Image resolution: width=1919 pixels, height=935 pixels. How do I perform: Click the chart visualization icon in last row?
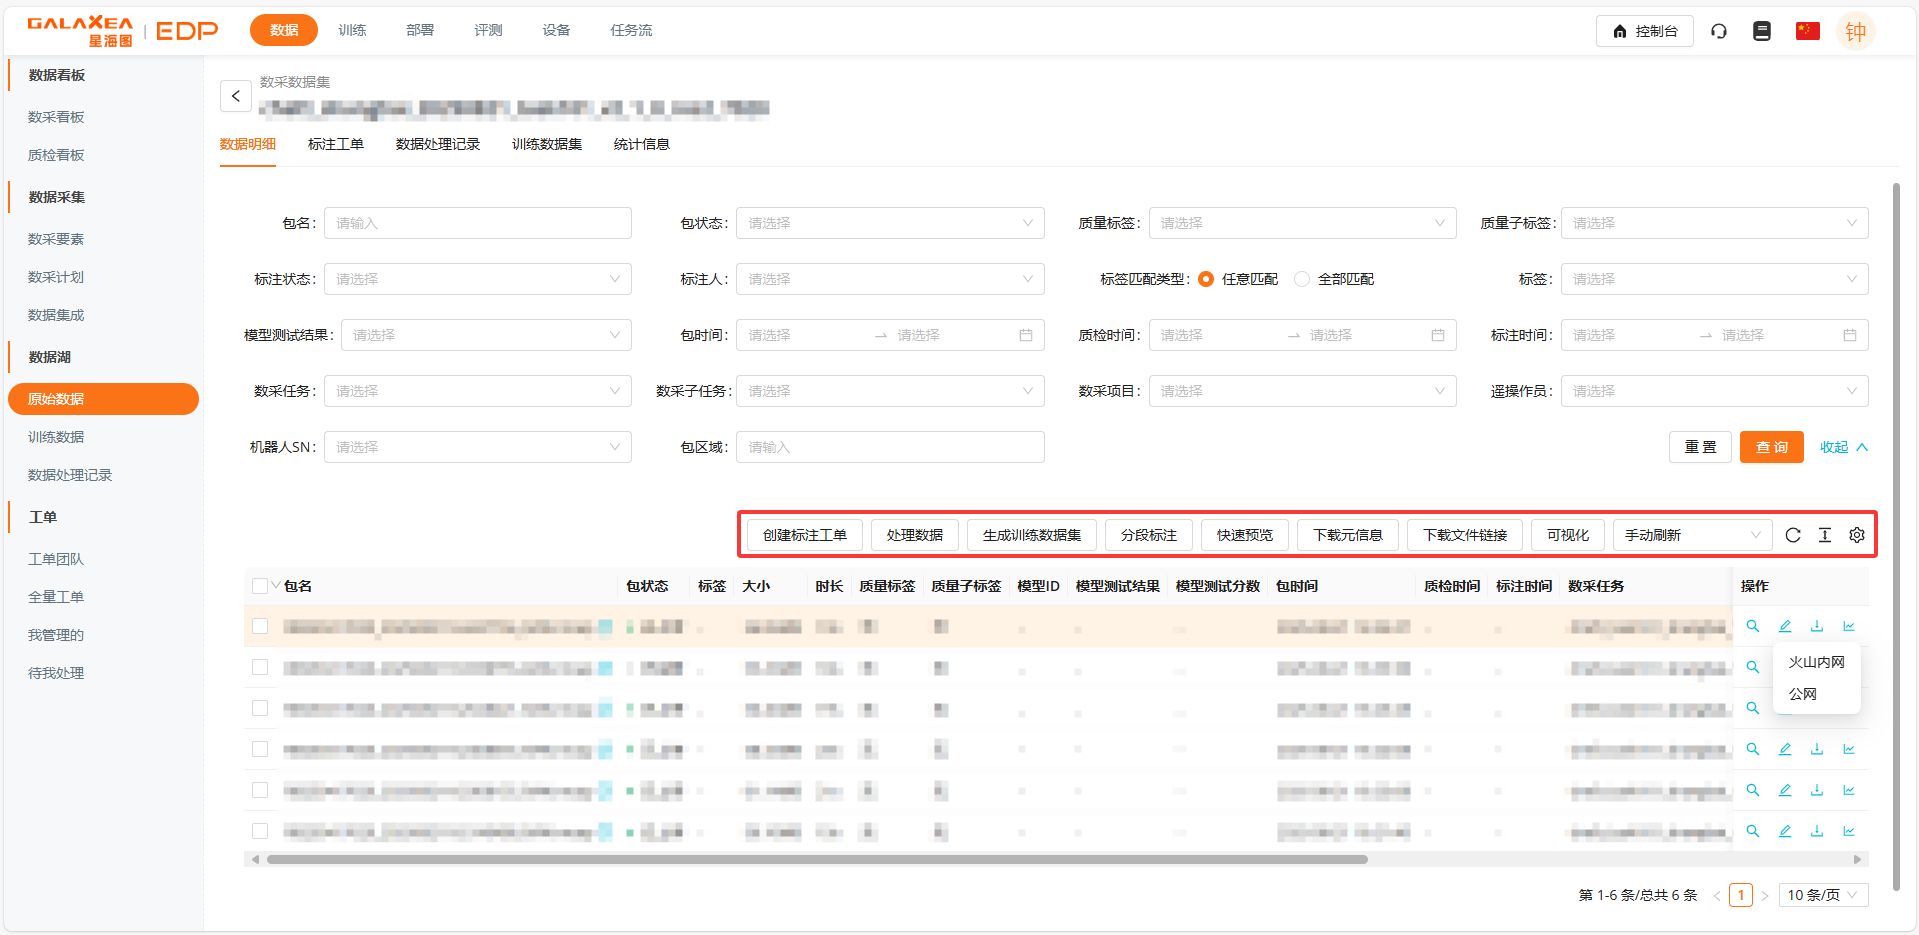tap(1849, 831)
